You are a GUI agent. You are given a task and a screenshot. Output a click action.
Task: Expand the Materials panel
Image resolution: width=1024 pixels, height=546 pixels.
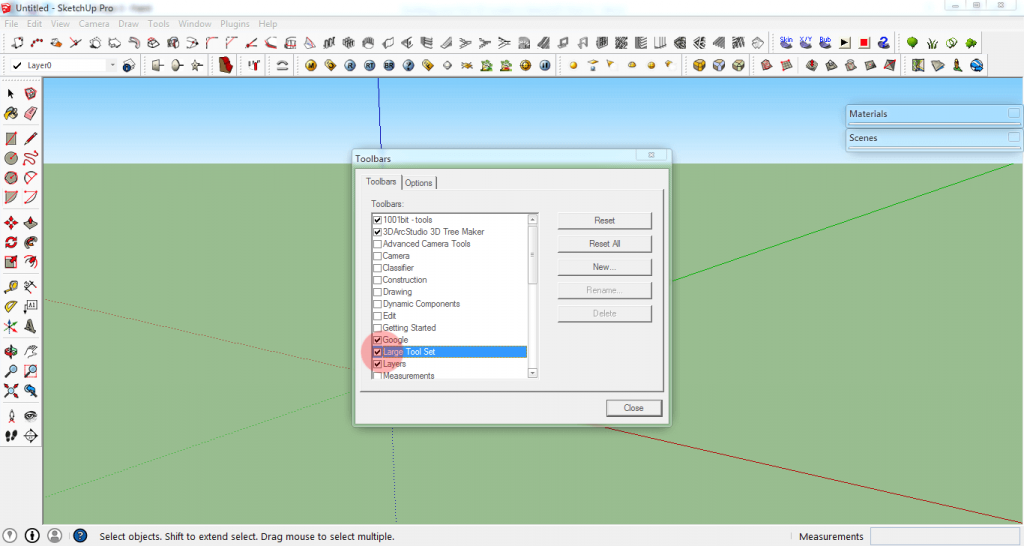[1014, 114]
